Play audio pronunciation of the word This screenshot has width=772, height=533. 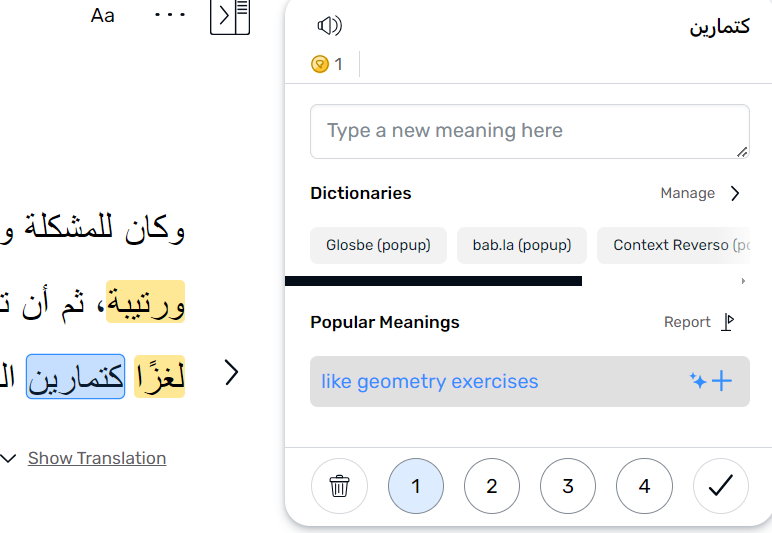point(329,26)
